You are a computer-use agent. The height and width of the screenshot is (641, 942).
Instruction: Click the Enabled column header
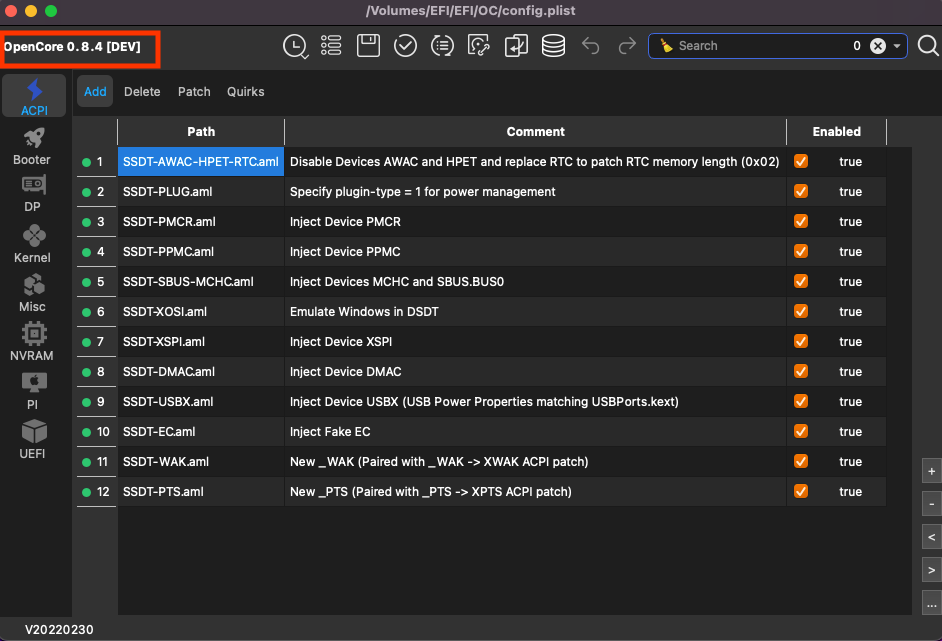tap(836, 132)
